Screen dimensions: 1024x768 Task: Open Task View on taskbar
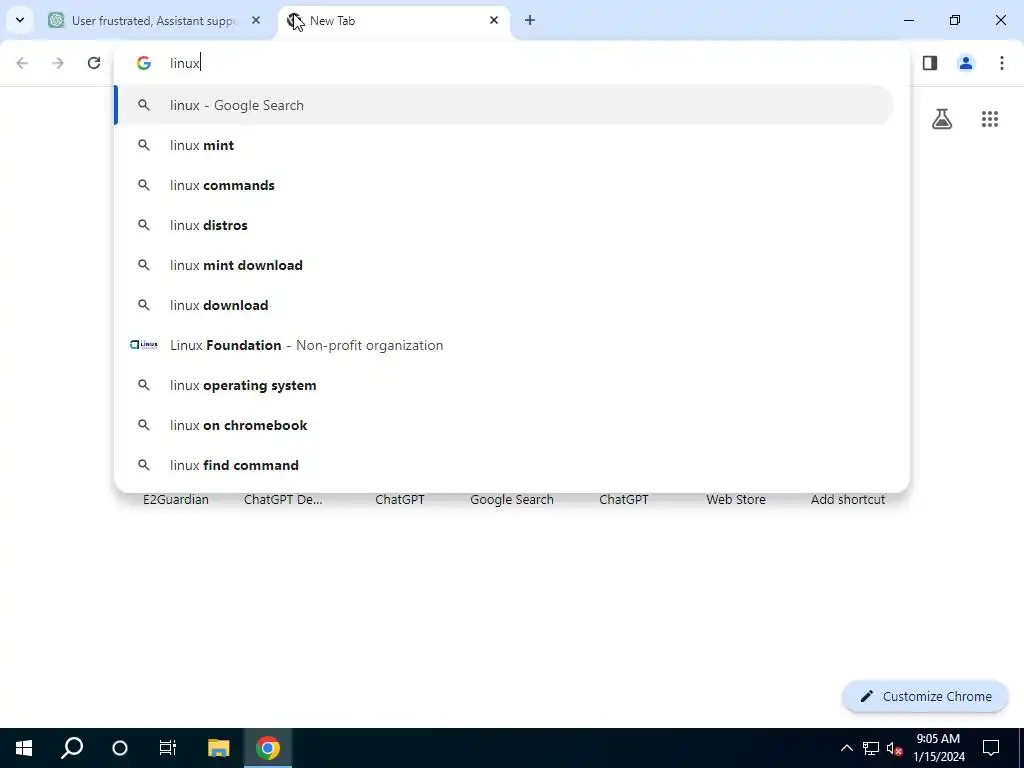[168, 748]
